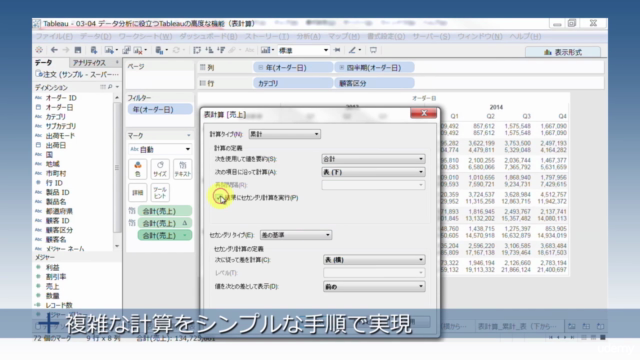The height and width of the screenshot is (360, 640).
Task: Click the presentation mode icon in toolbar
Action: coord(373,50)
